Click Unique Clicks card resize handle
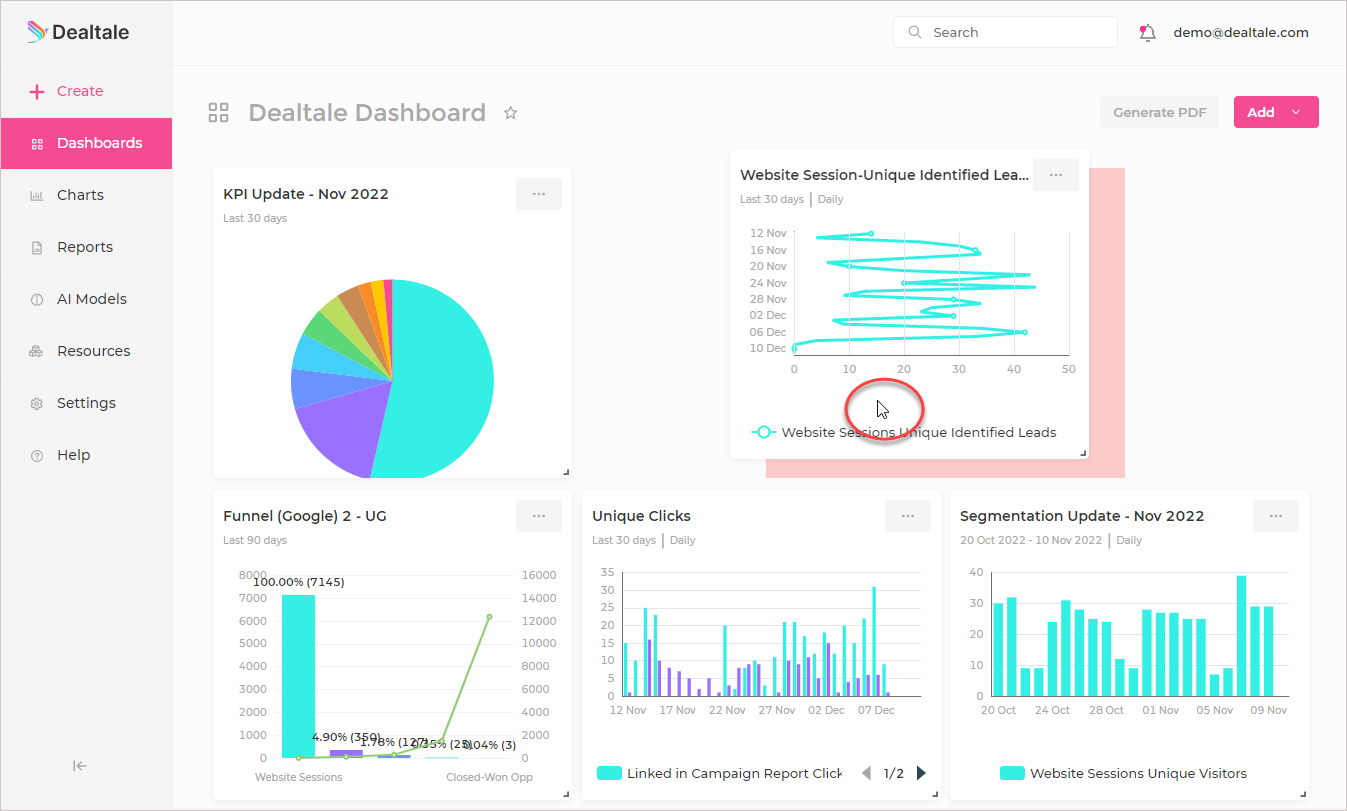Viewport: 1347px width, 811px height. click(935, 794)
